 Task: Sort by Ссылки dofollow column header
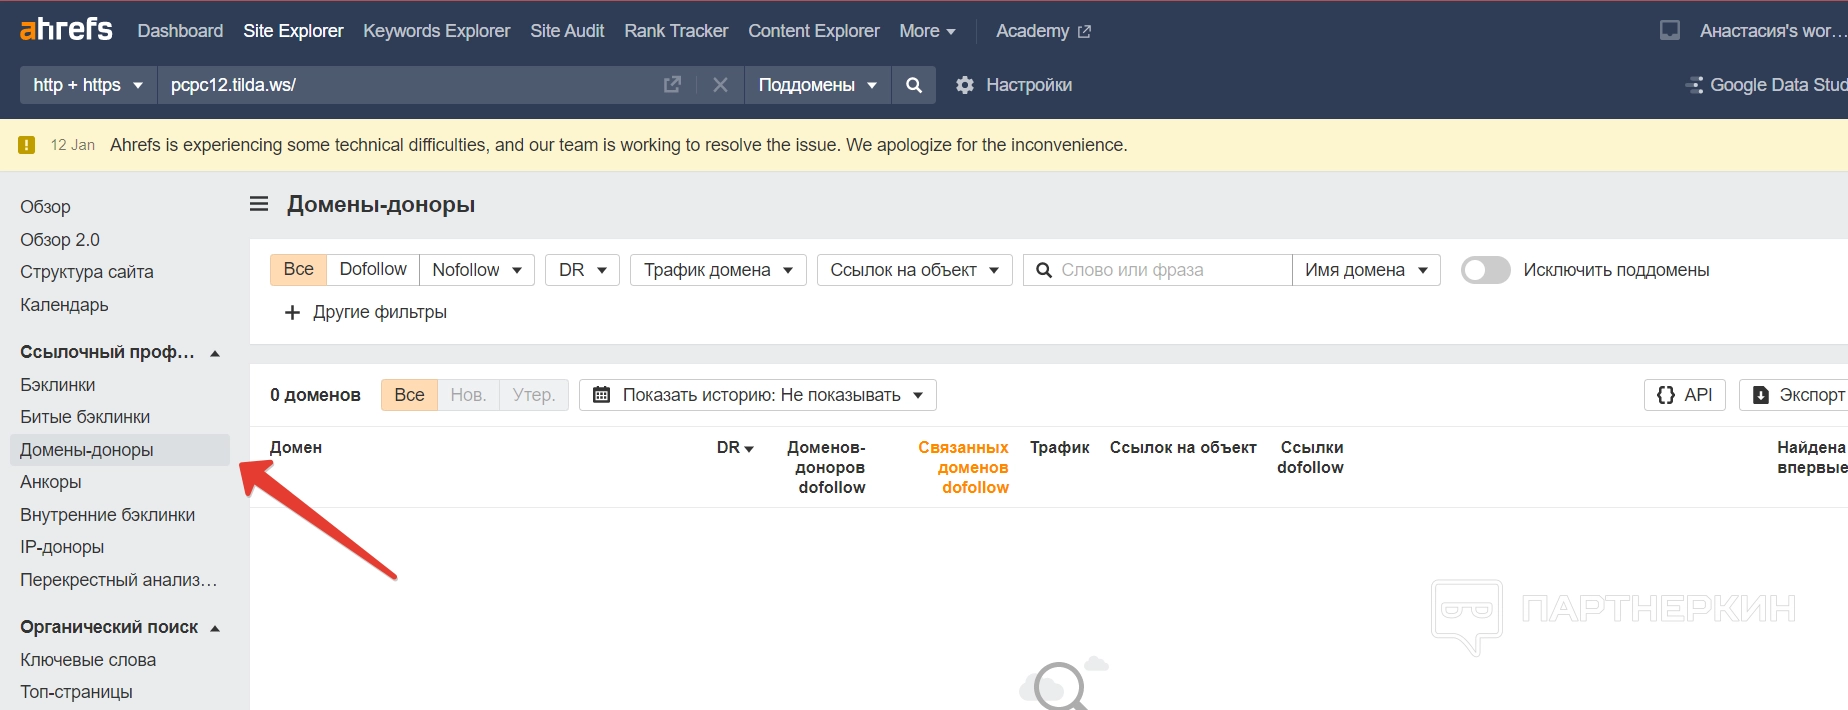(1311, 457)
